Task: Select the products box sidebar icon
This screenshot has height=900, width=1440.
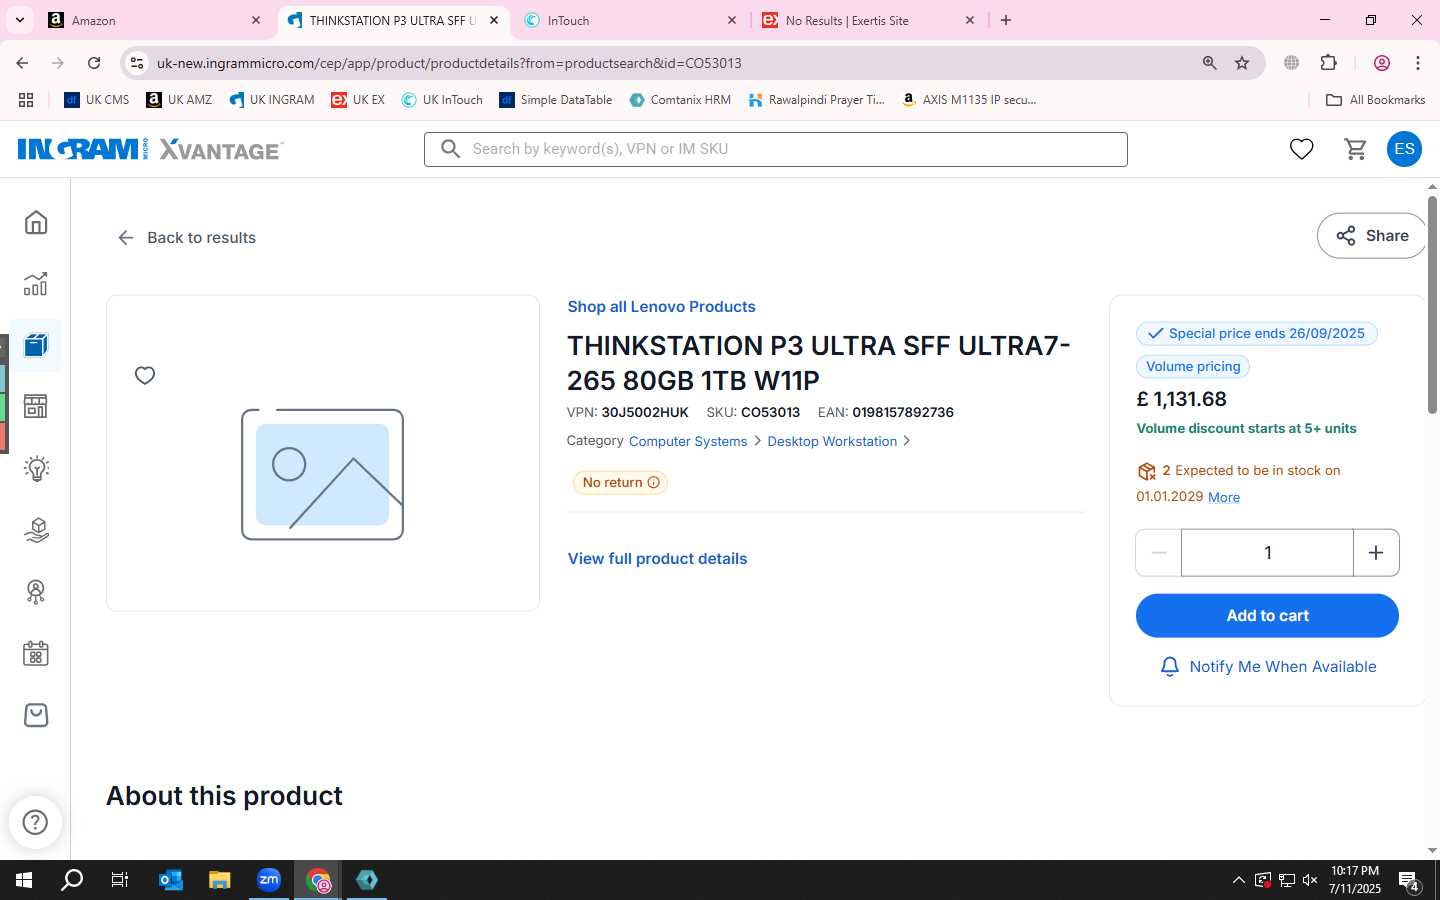Action: click(x=36, y=345)
